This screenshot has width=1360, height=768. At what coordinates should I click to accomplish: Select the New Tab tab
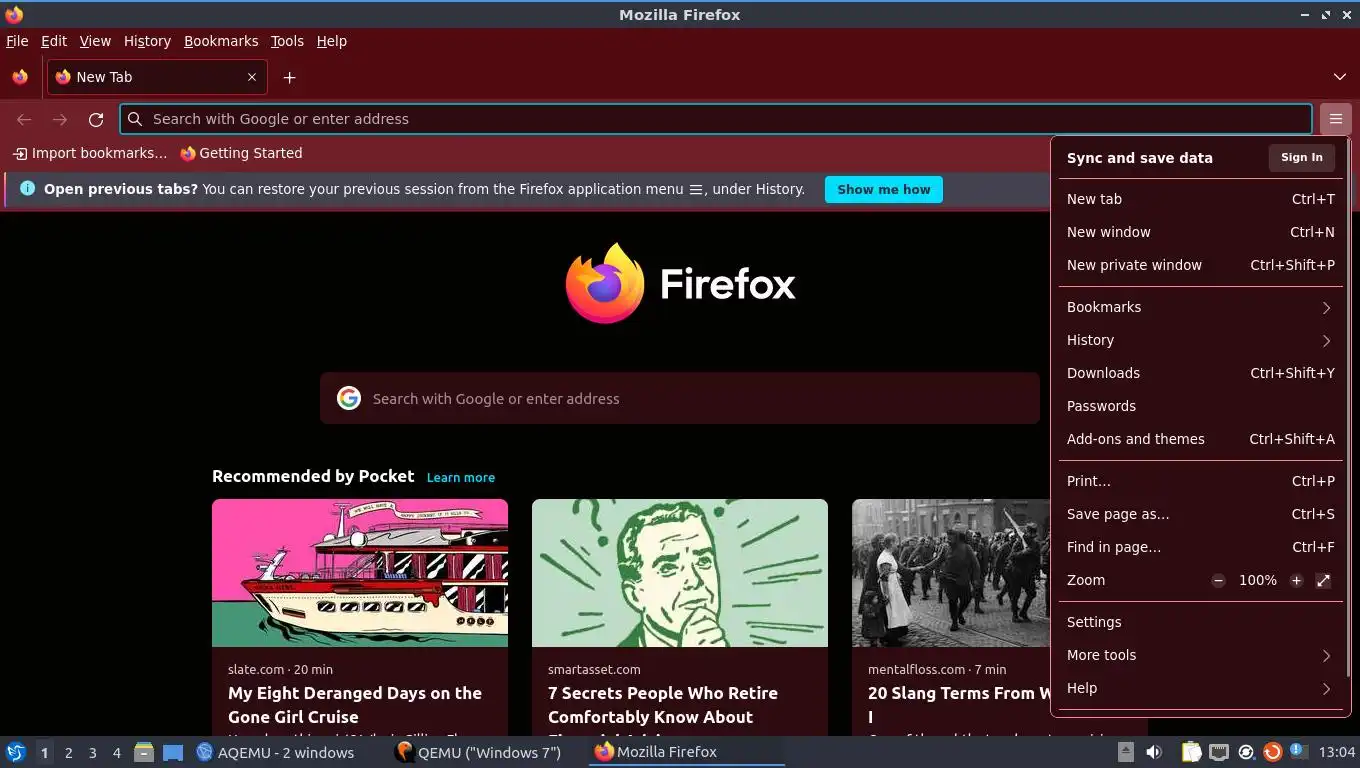coord(155,77)
